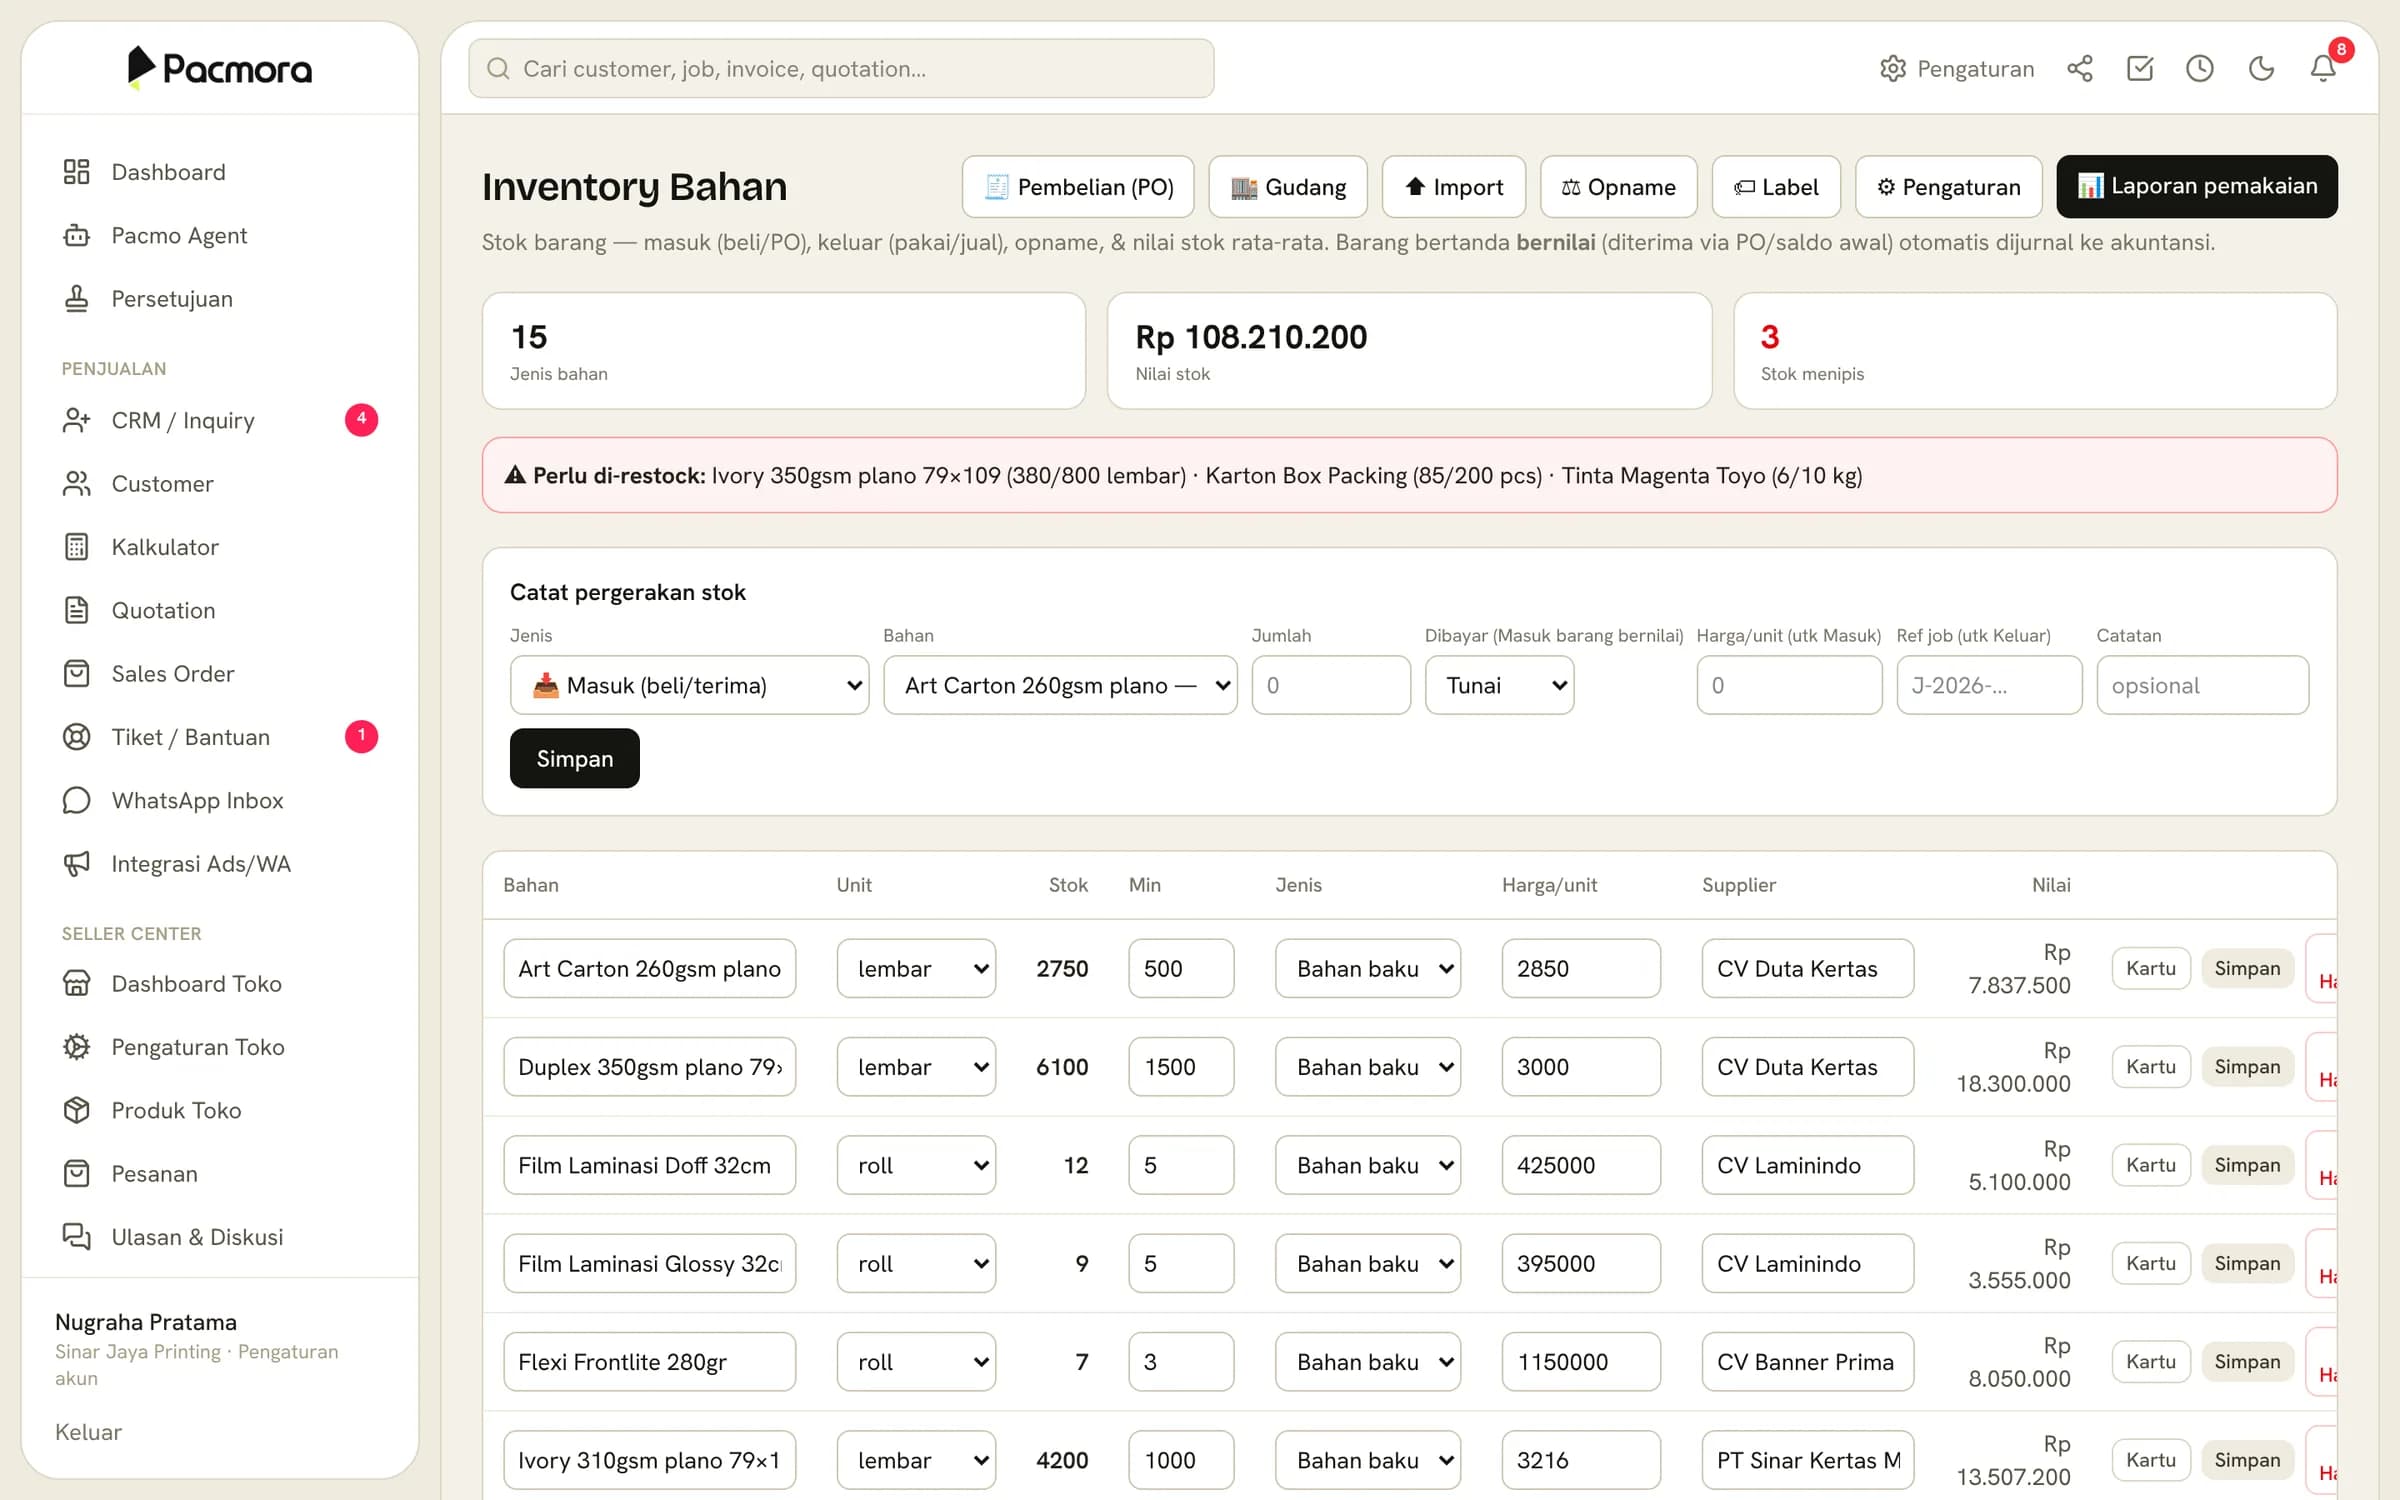Open Persetujuan approval page
The width and height of the screenshot is (2400, 1500).
coord(220,299)
